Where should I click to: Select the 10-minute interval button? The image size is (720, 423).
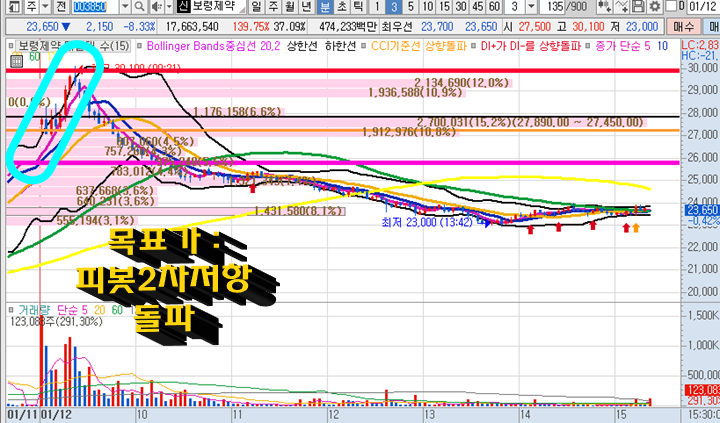point(428,6)
